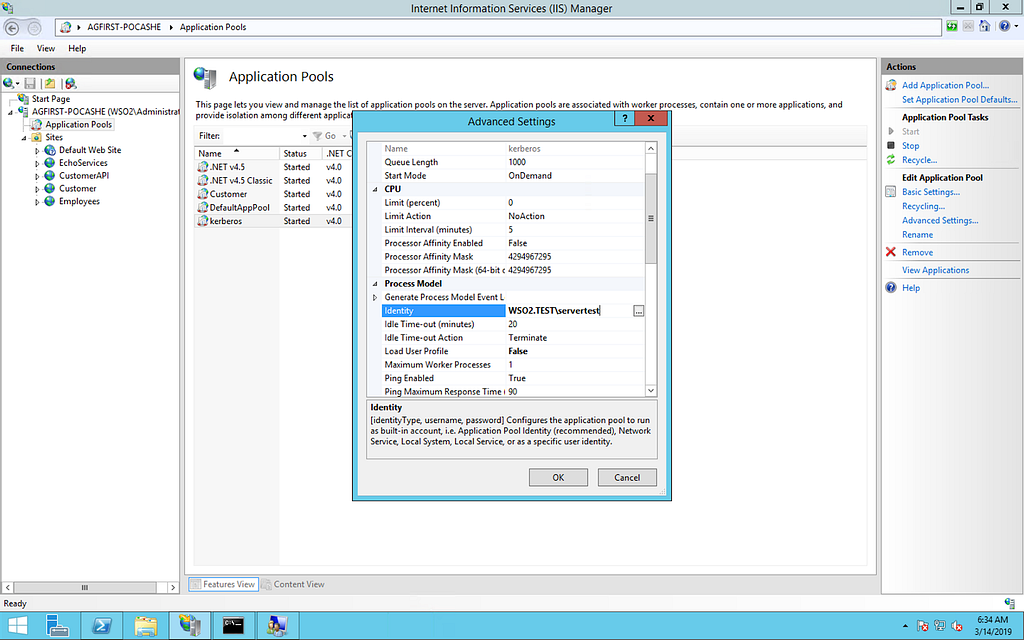Click Cancel in Advanced Settings dialog
Screen dimensions: 1024x640
pos(627,477)
